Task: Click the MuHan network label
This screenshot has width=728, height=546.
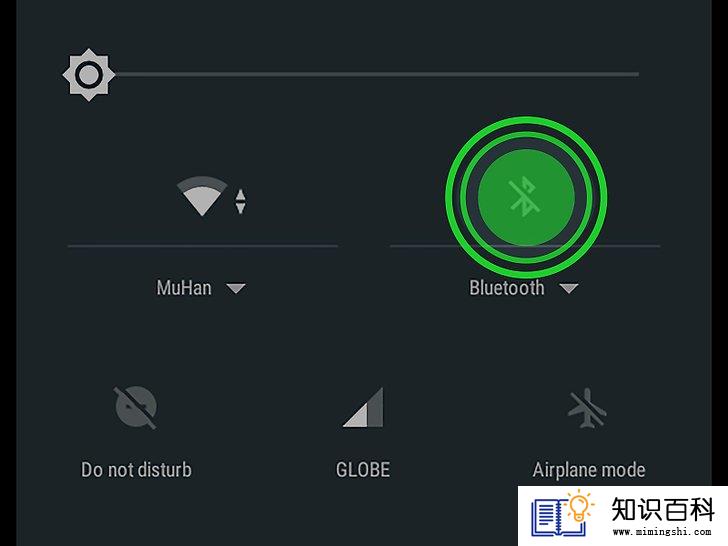Action: tap(184, 288)
